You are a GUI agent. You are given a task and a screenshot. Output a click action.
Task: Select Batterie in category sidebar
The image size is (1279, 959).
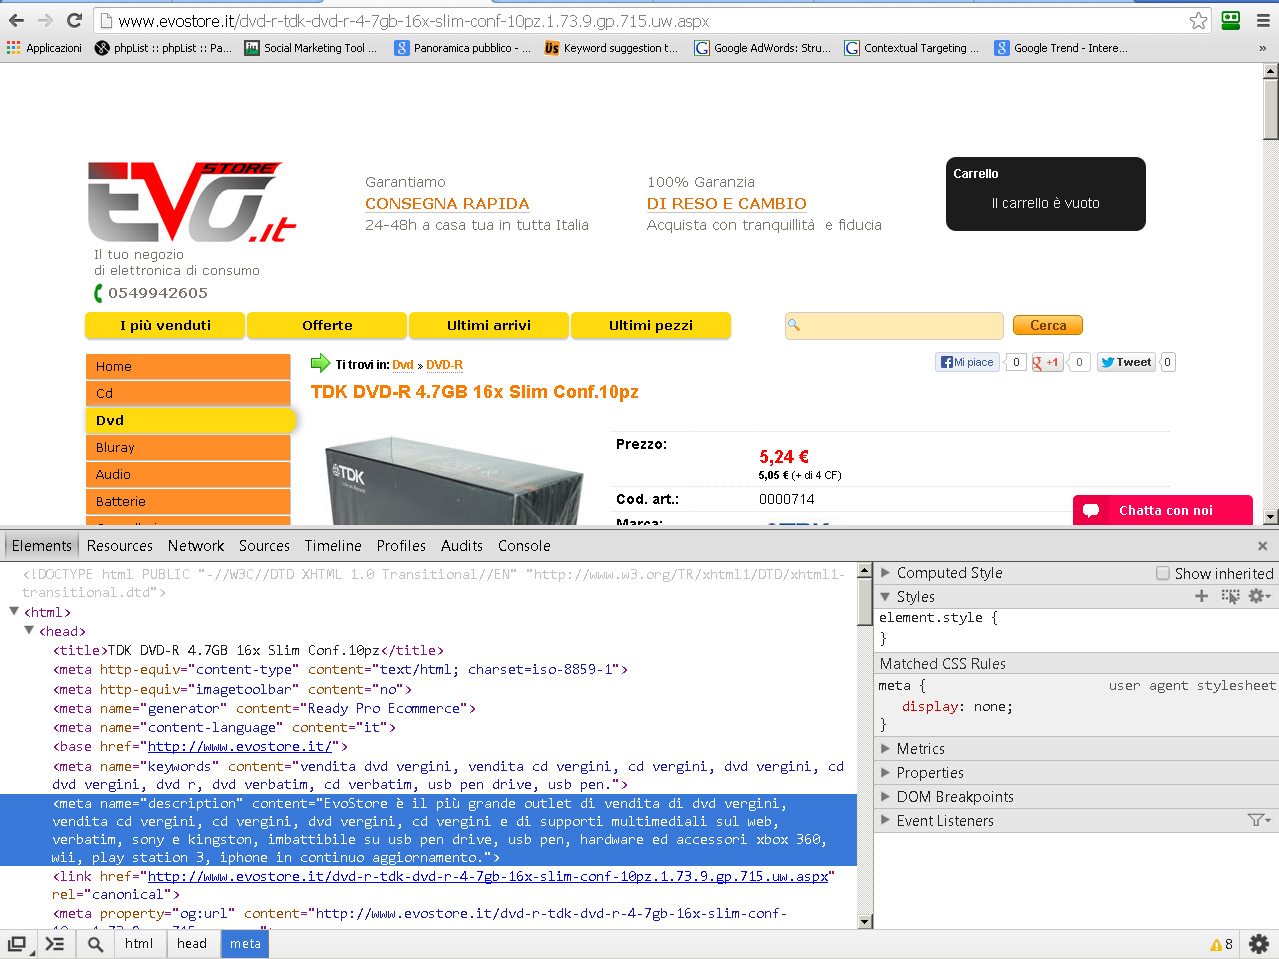tap(188, 501)
